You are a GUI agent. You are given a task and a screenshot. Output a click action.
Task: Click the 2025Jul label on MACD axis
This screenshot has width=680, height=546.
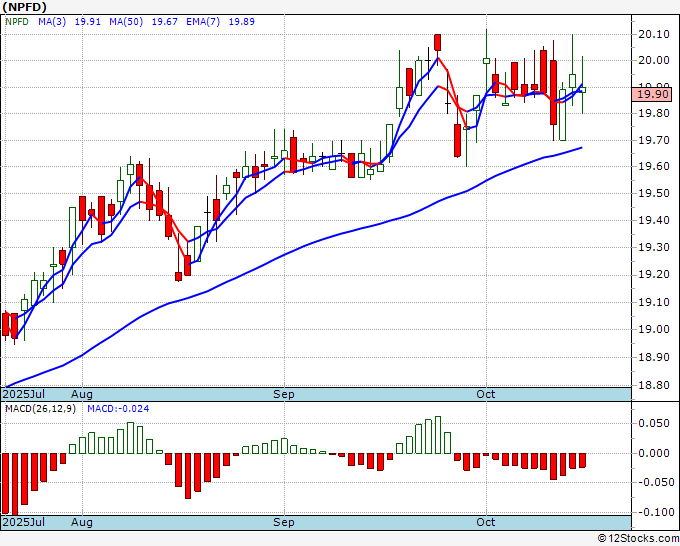click(x=23, y=522)
